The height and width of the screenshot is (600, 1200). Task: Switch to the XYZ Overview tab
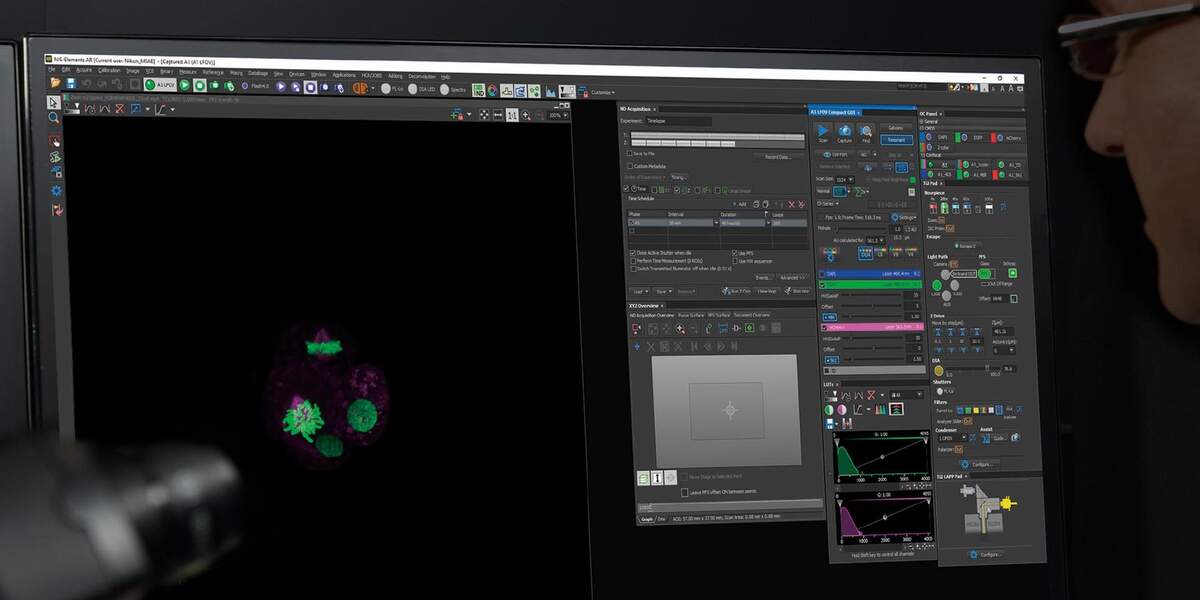pyautogui.click(x=644, y=306)
